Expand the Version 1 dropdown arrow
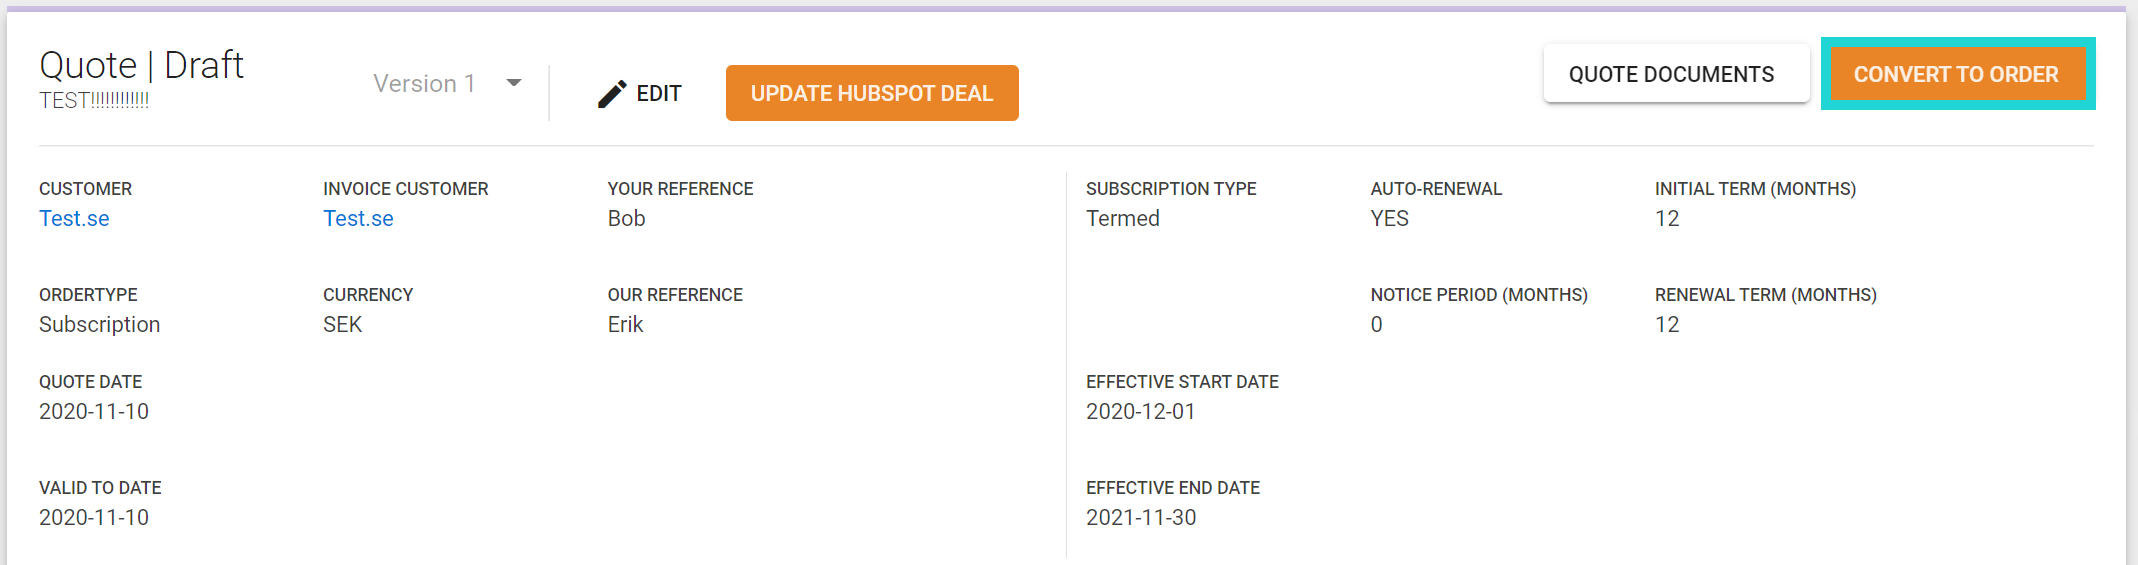Viewport: 2138px width, 565px height. click(x=514, y=83)
